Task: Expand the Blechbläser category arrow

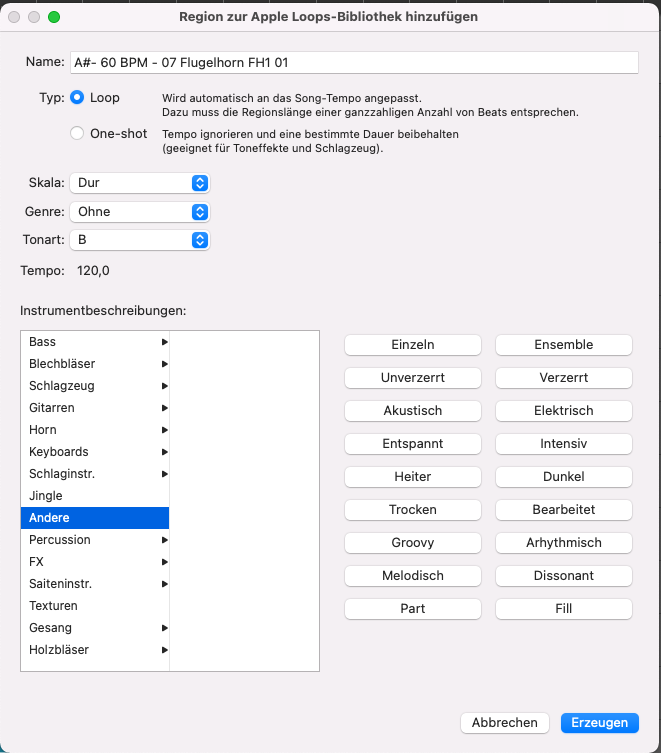Action: 164,364
